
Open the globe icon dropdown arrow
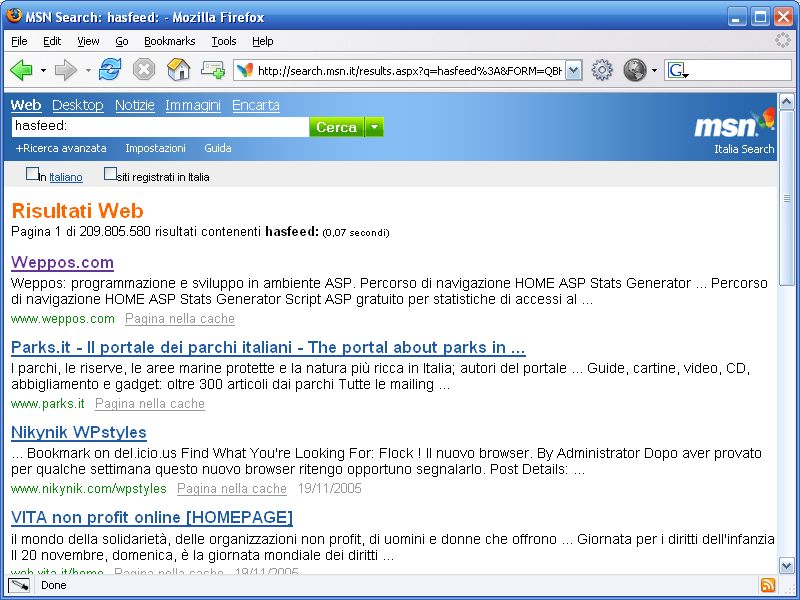tap(654, 70)
